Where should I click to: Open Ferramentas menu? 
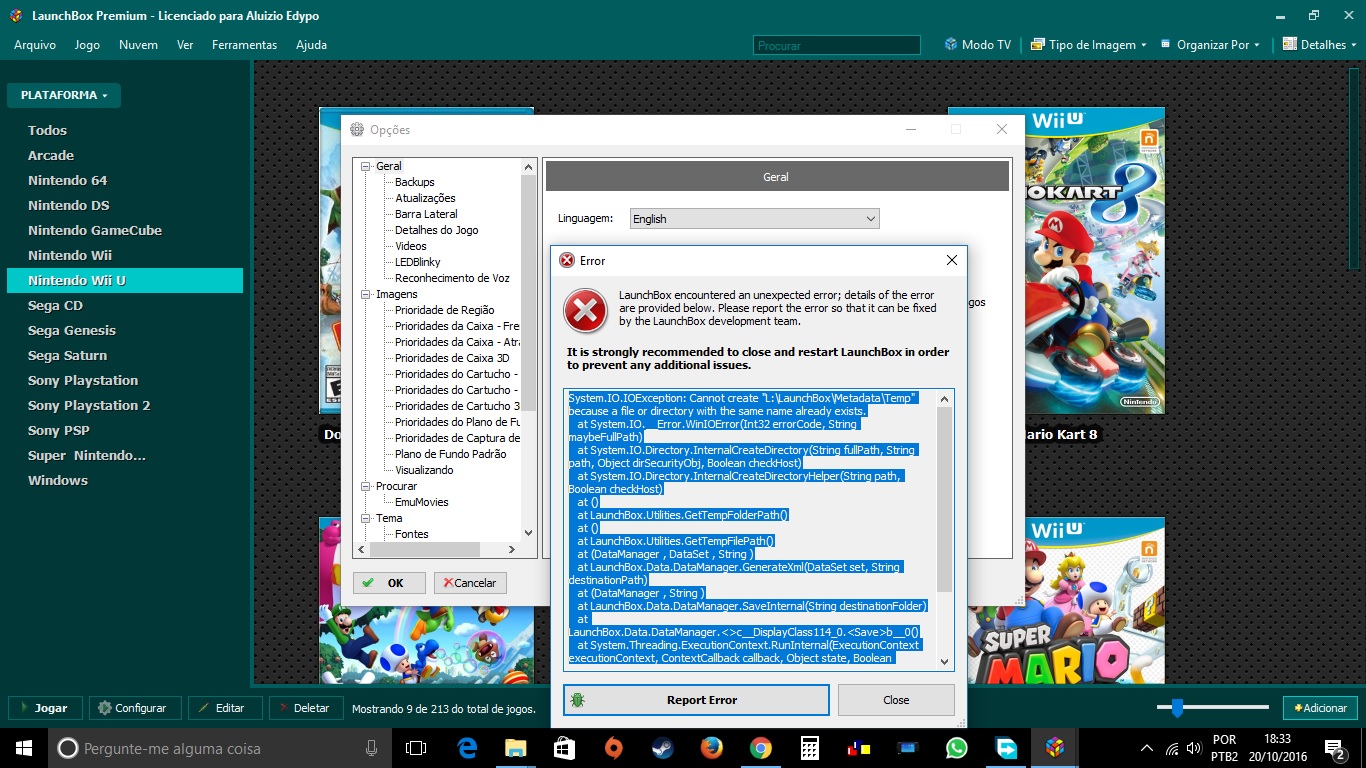click(244, 45)
